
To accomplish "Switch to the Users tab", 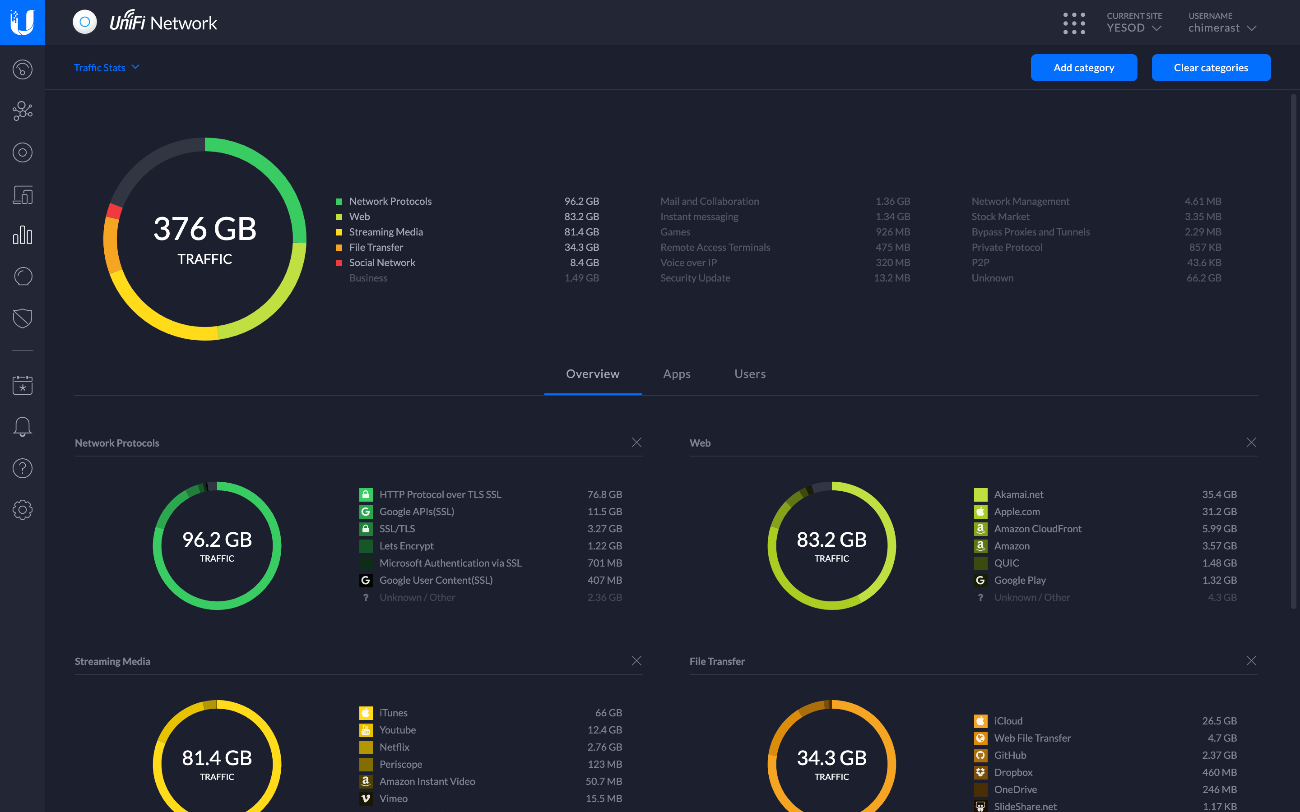I will click(750, 374).
